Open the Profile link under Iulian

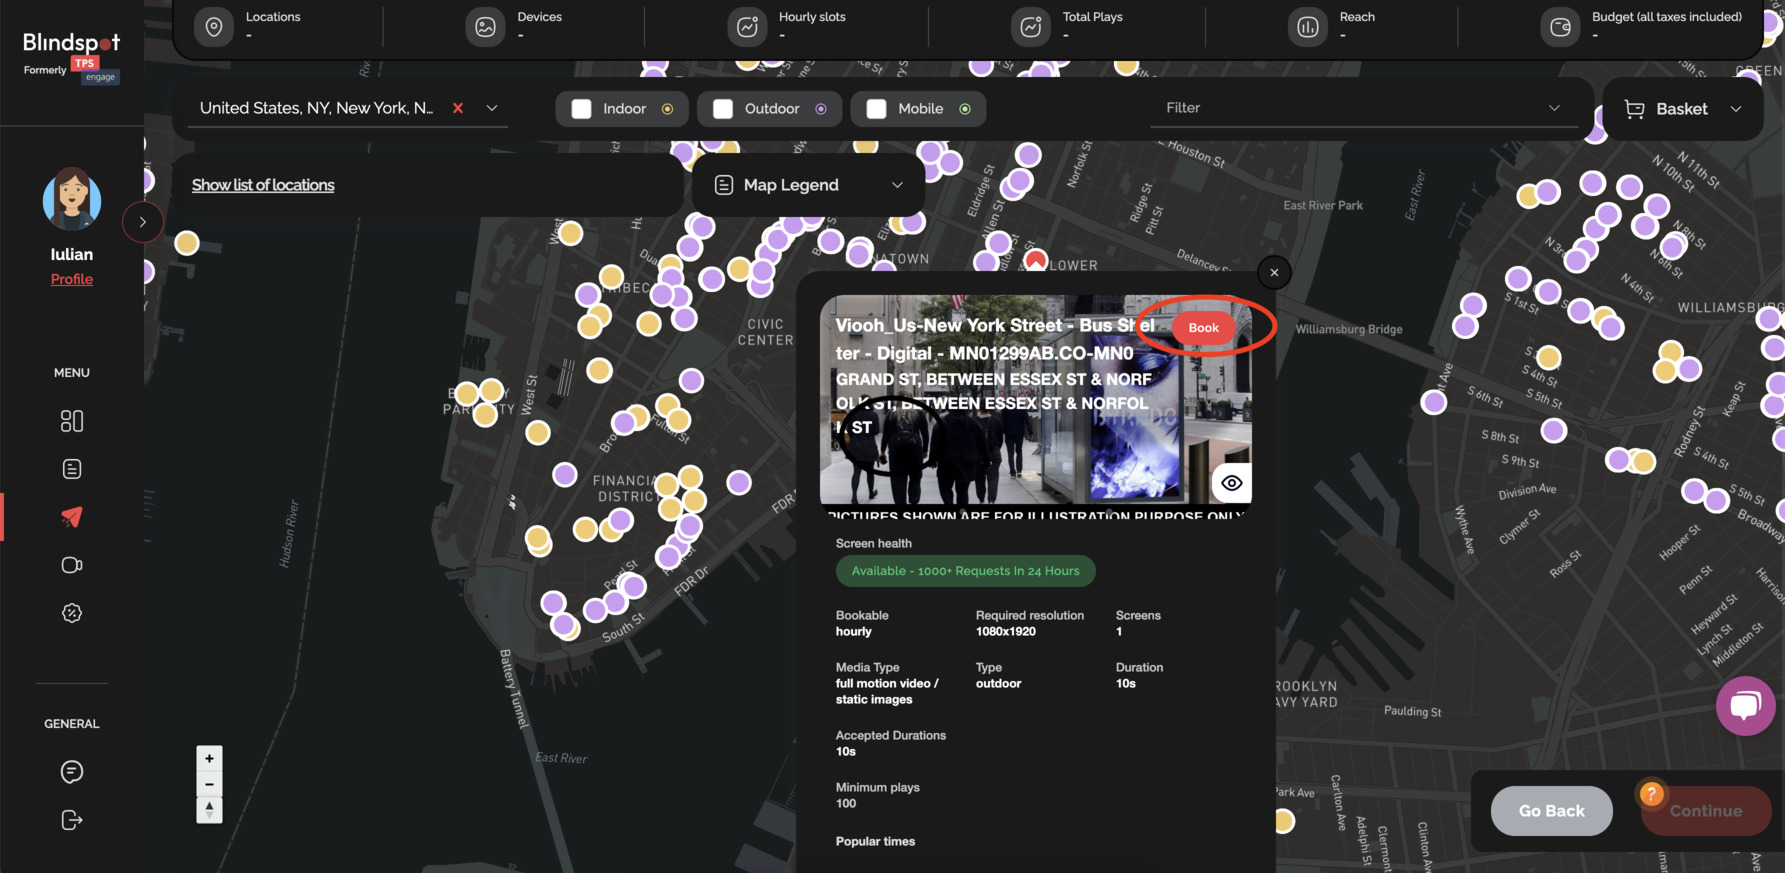71,279
